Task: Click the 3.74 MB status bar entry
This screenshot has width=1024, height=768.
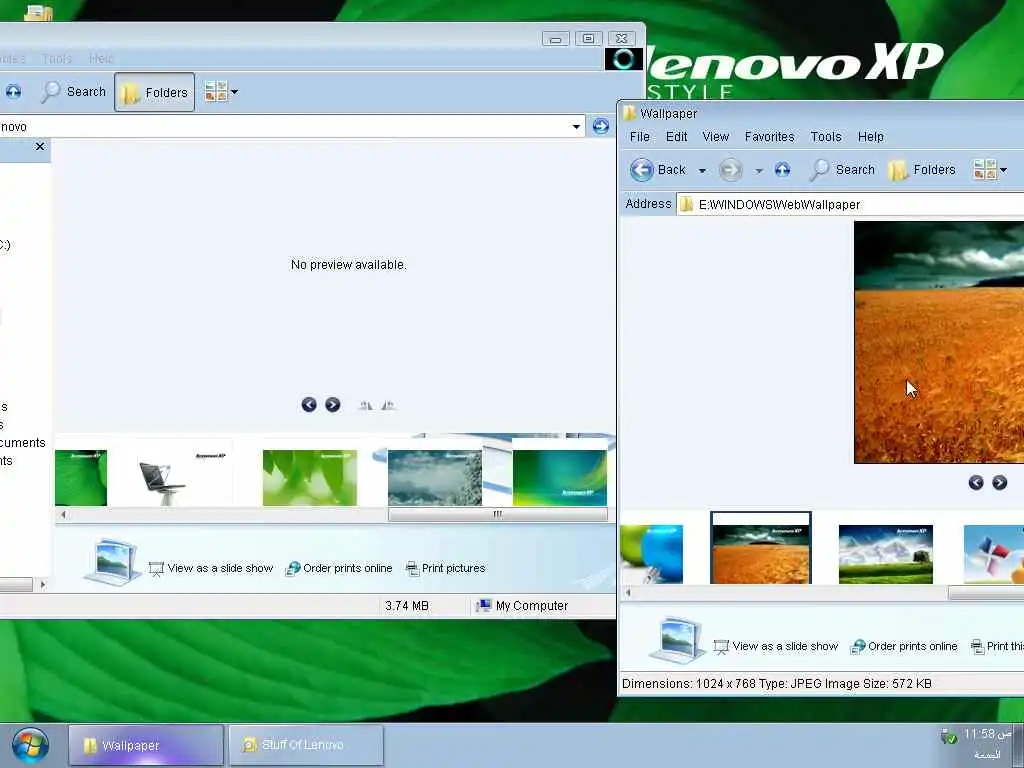Action: pos(407,606)
